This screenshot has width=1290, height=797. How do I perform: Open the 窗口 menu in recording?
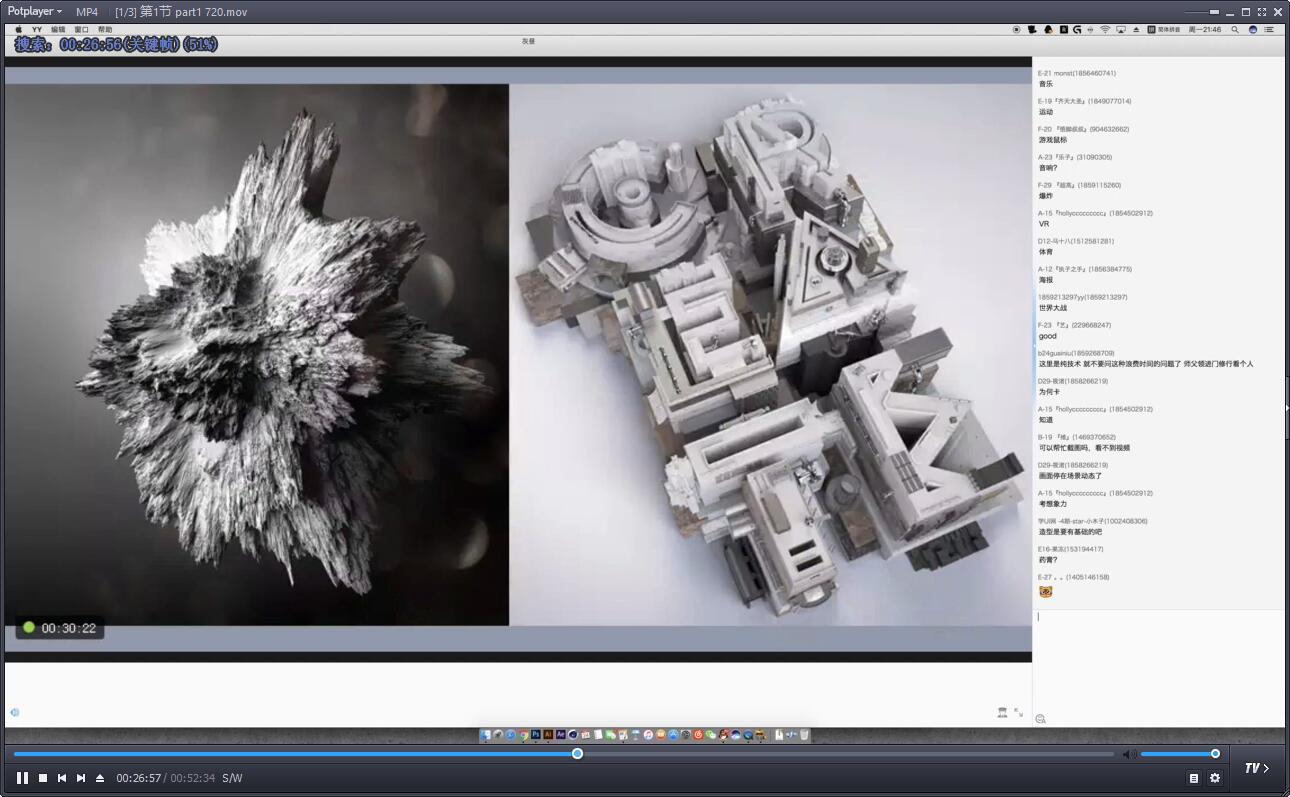81,30
